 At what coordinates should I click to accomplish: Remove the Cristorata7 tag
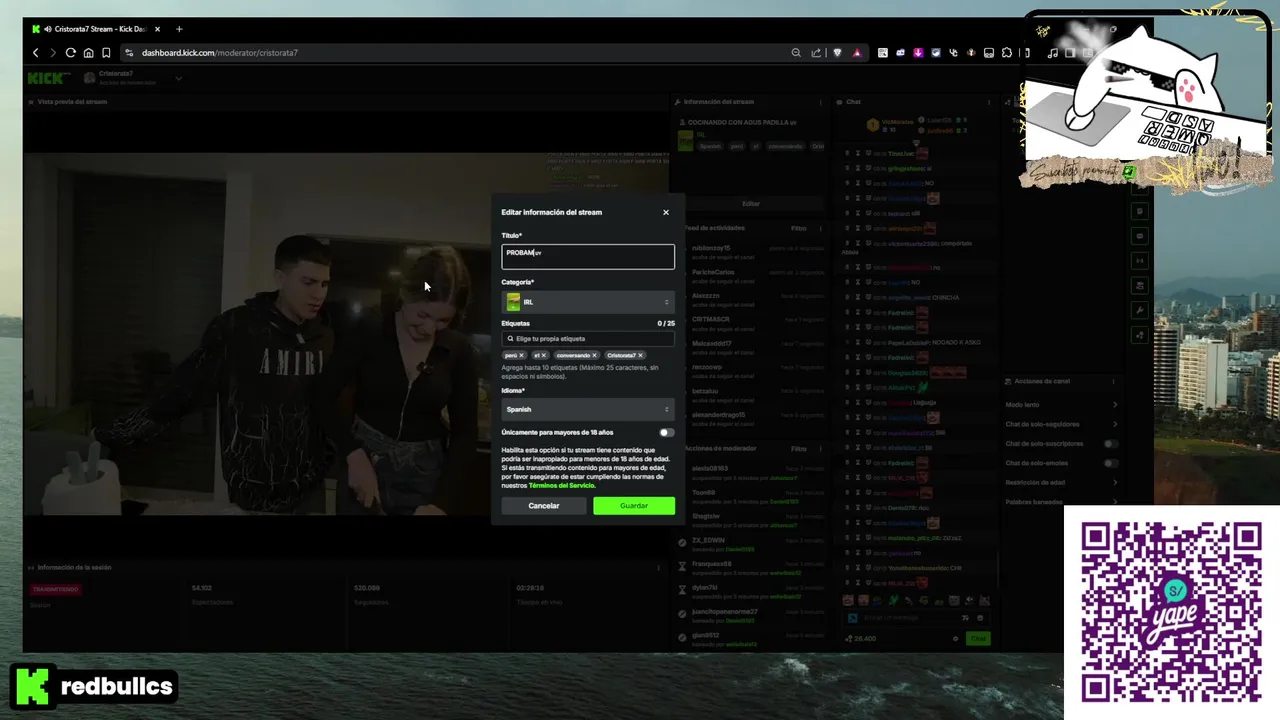pyautogui.click(x=640, y=355)
